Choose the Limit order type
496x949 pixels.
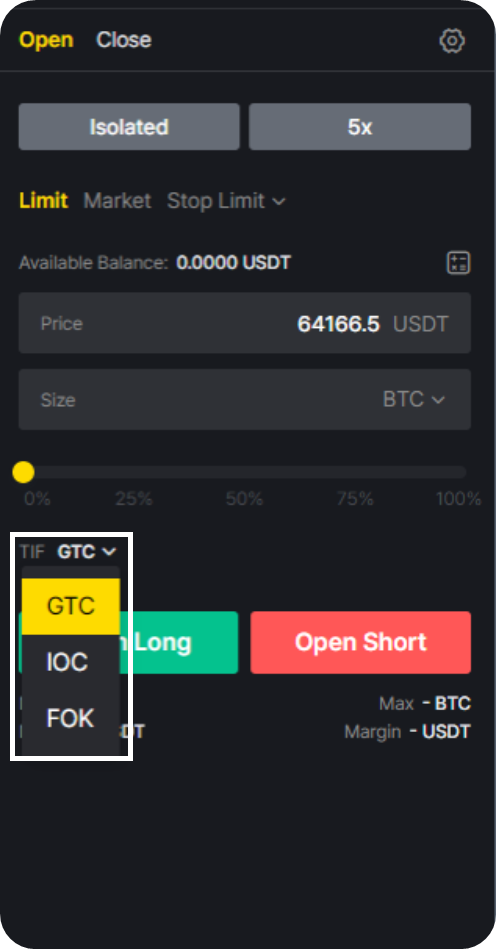(x=44, y=200)
